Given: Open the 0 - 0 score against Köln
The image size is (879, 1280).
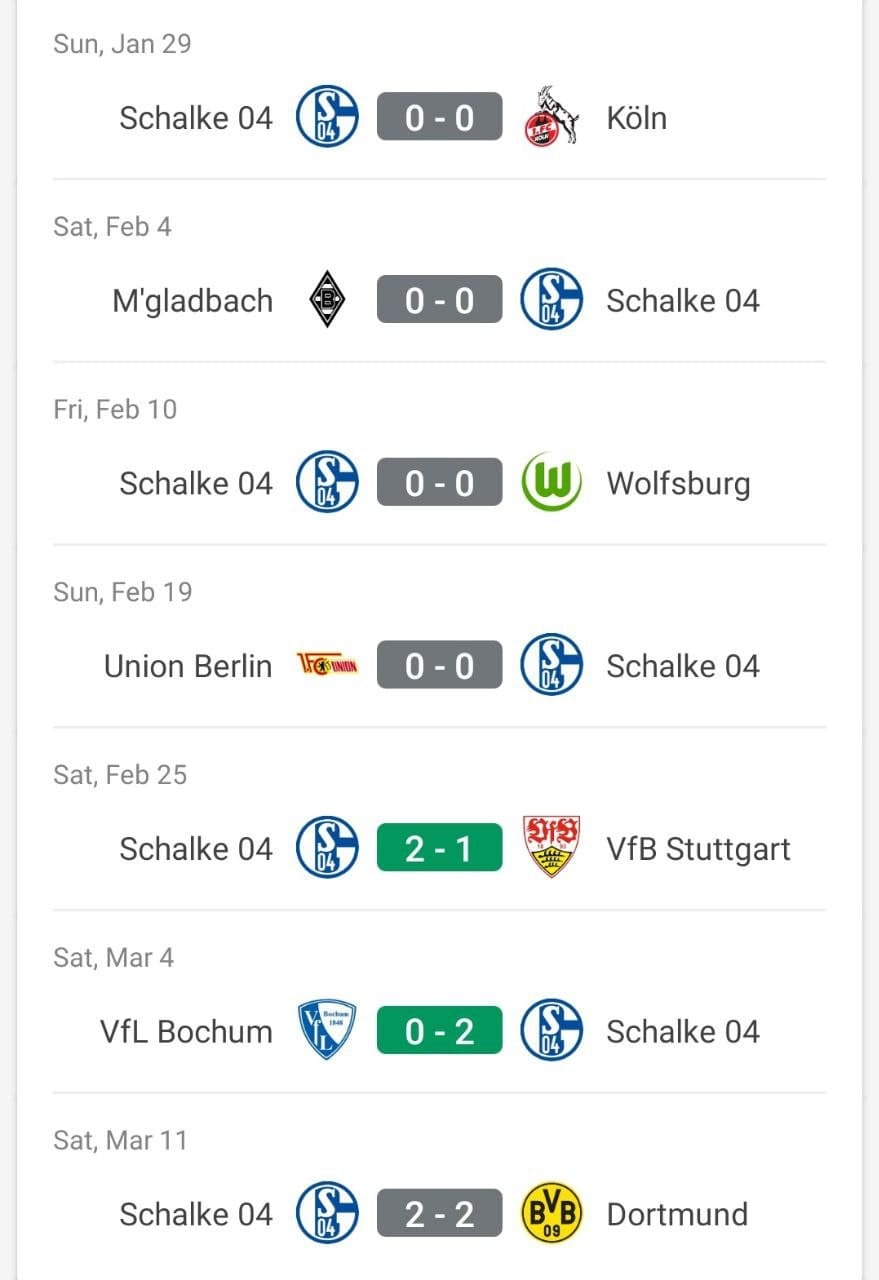Looking at the screenshot, I should tap(439, 118).
